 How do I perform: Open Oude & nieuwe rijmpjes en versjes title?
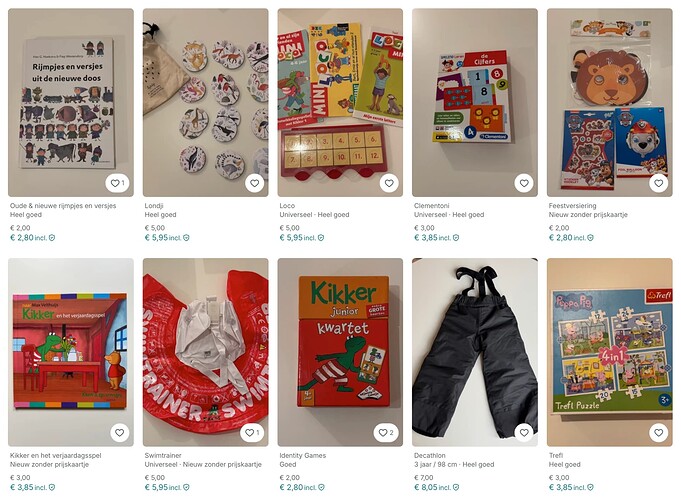coord(63,205)
